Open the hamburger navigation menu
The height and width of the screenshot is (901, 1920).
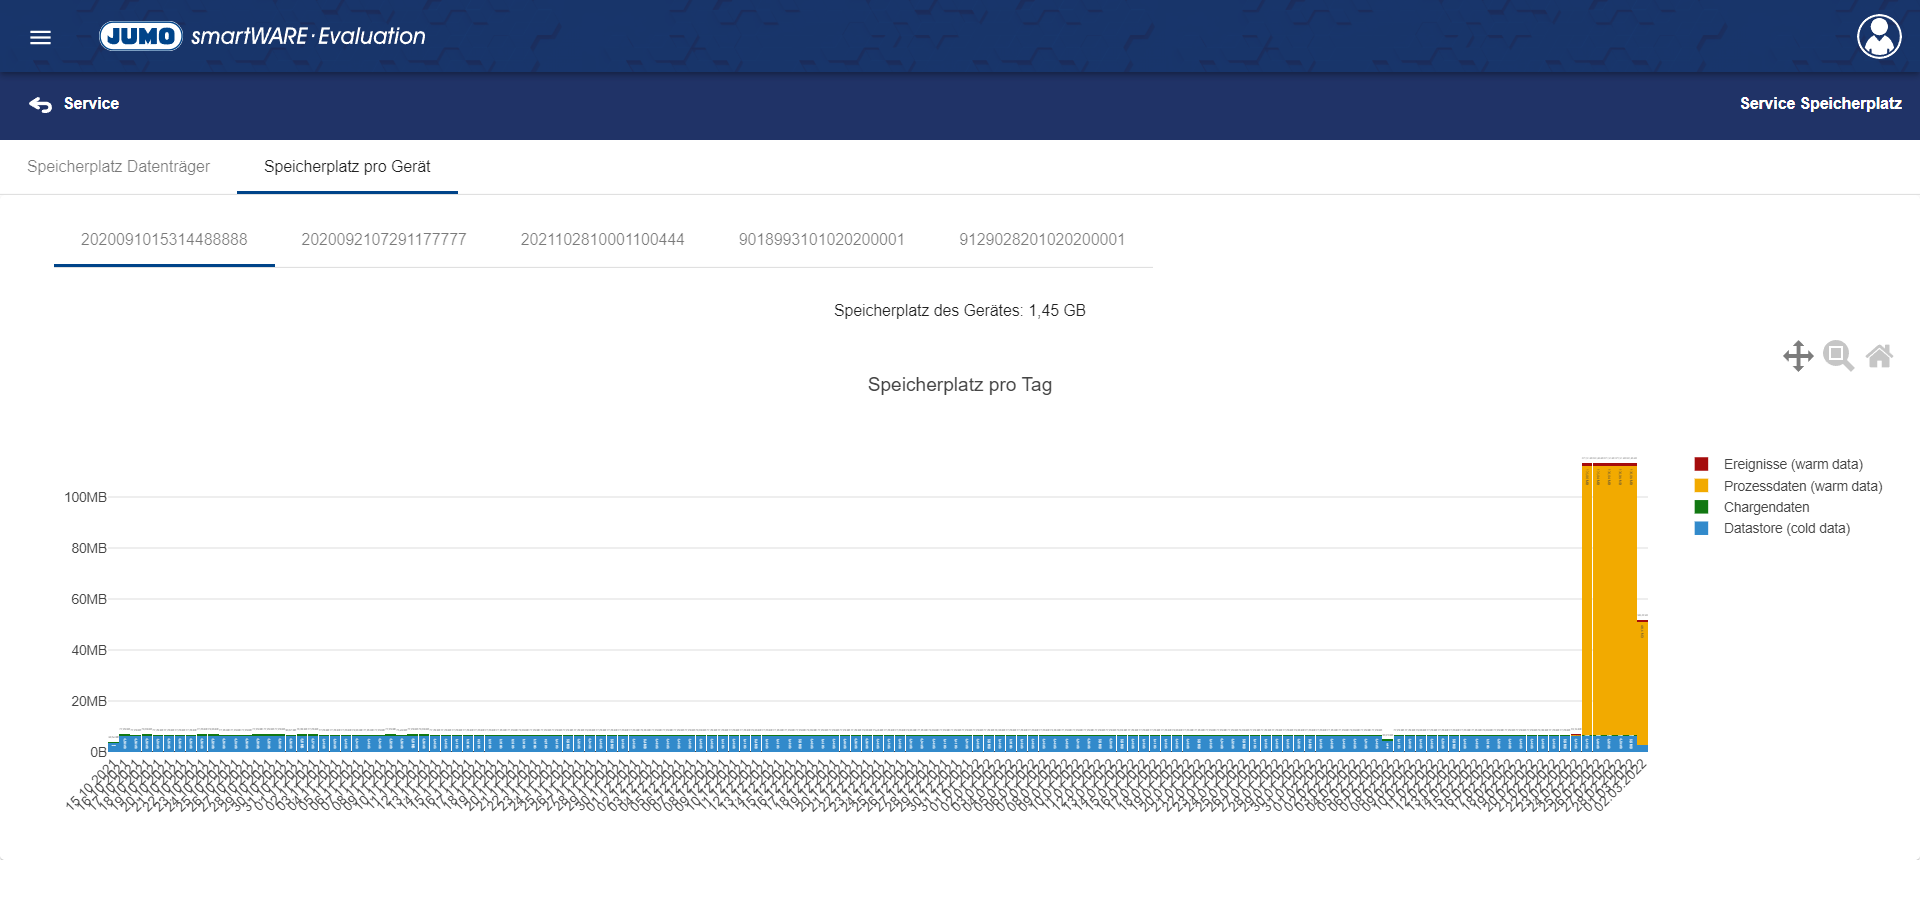pyautogui.click(x=40, y=37)
